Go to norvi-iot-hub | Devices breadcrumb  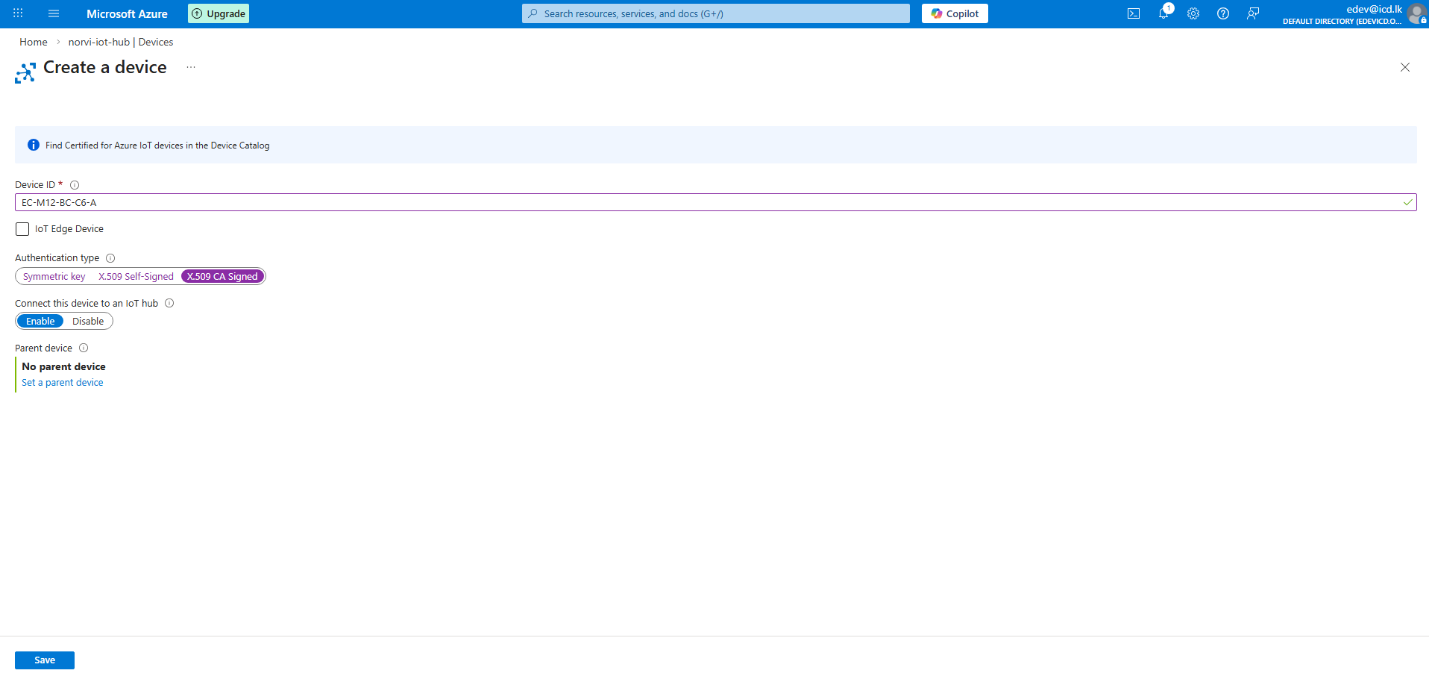(120, 42)
